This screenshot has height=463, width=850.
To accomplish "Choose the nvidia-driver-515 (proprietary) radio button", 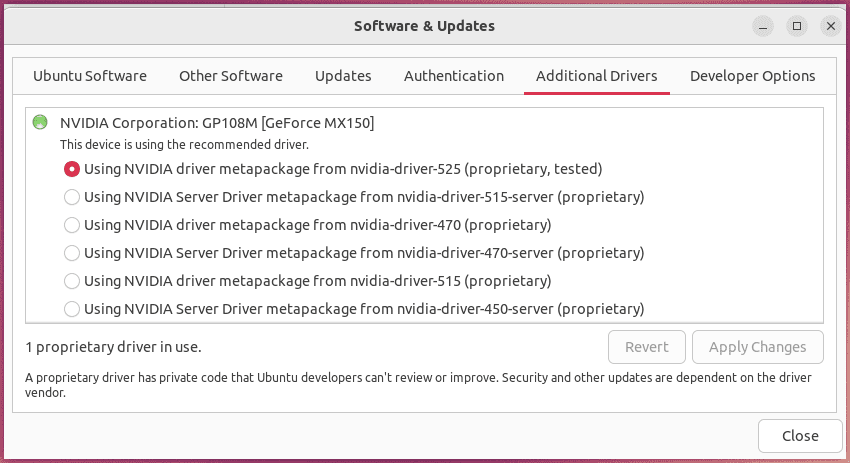I will click(x=72, y=281).
